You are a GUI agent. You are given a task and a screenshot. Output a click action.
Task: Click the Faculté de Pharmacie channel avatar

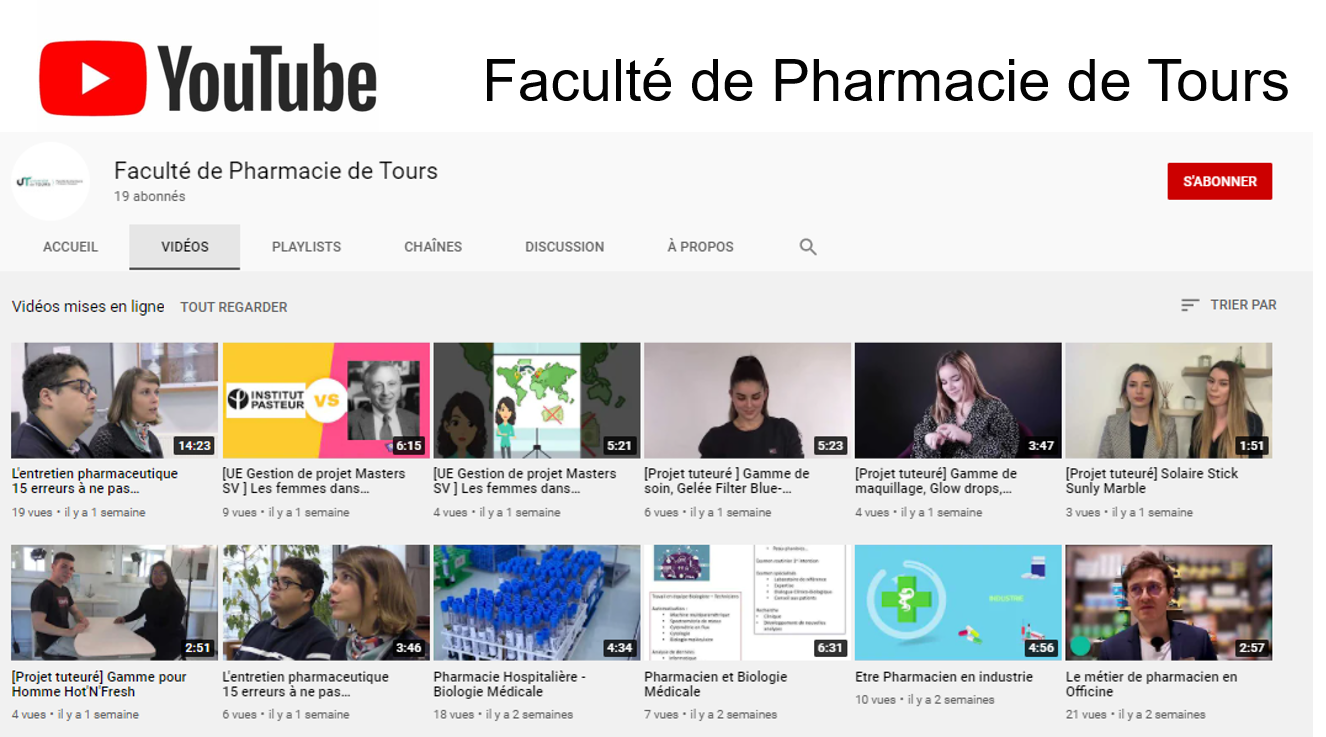pyautogui.click(x=50, y=182)
